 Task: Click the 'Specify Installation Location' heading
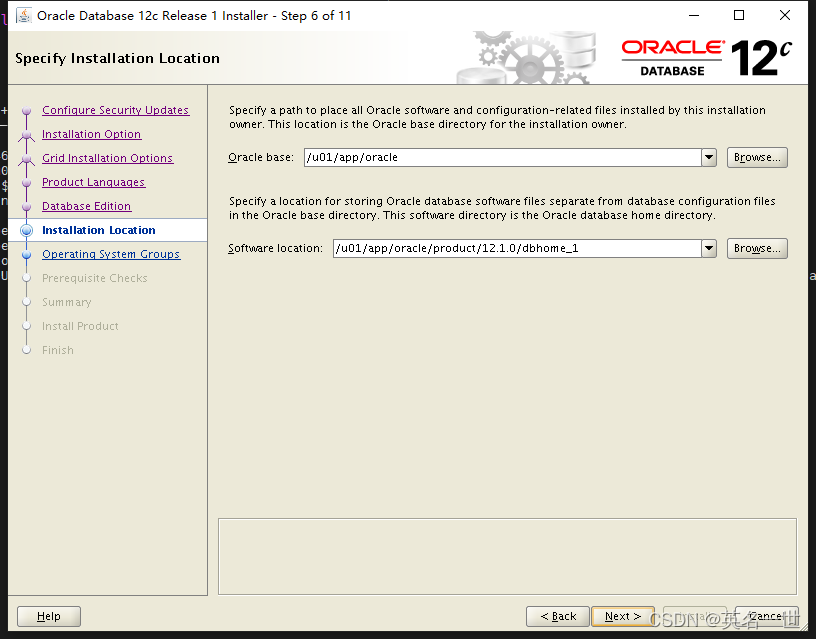pos(118,58)
